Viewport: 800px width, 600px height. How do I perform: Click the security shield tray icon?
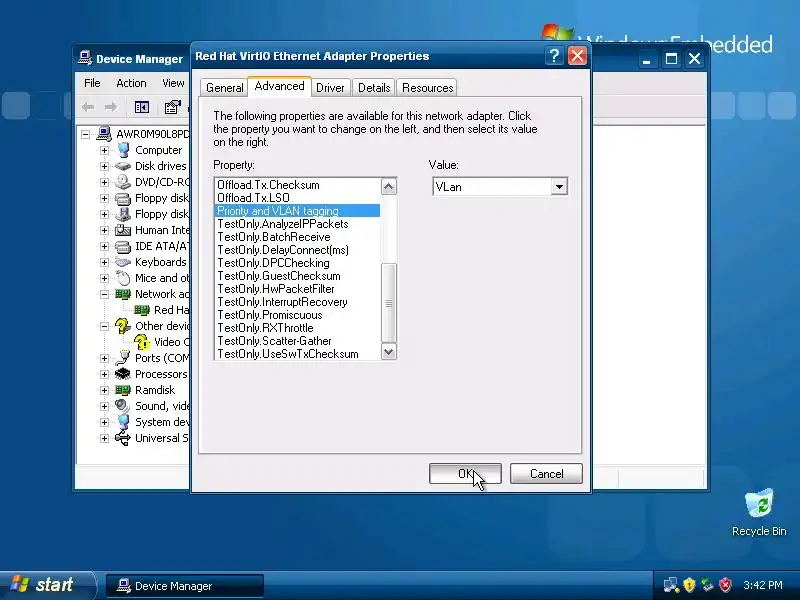click(689, 585)
